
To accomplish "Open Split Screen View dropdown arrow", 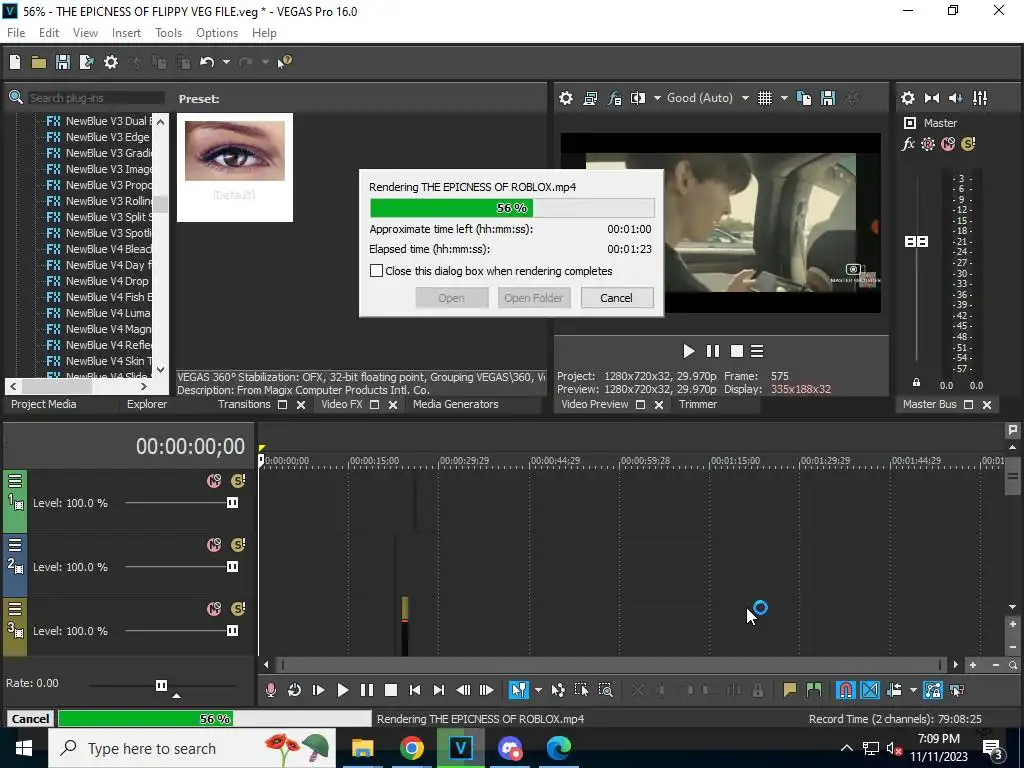I will pos(657,98).
